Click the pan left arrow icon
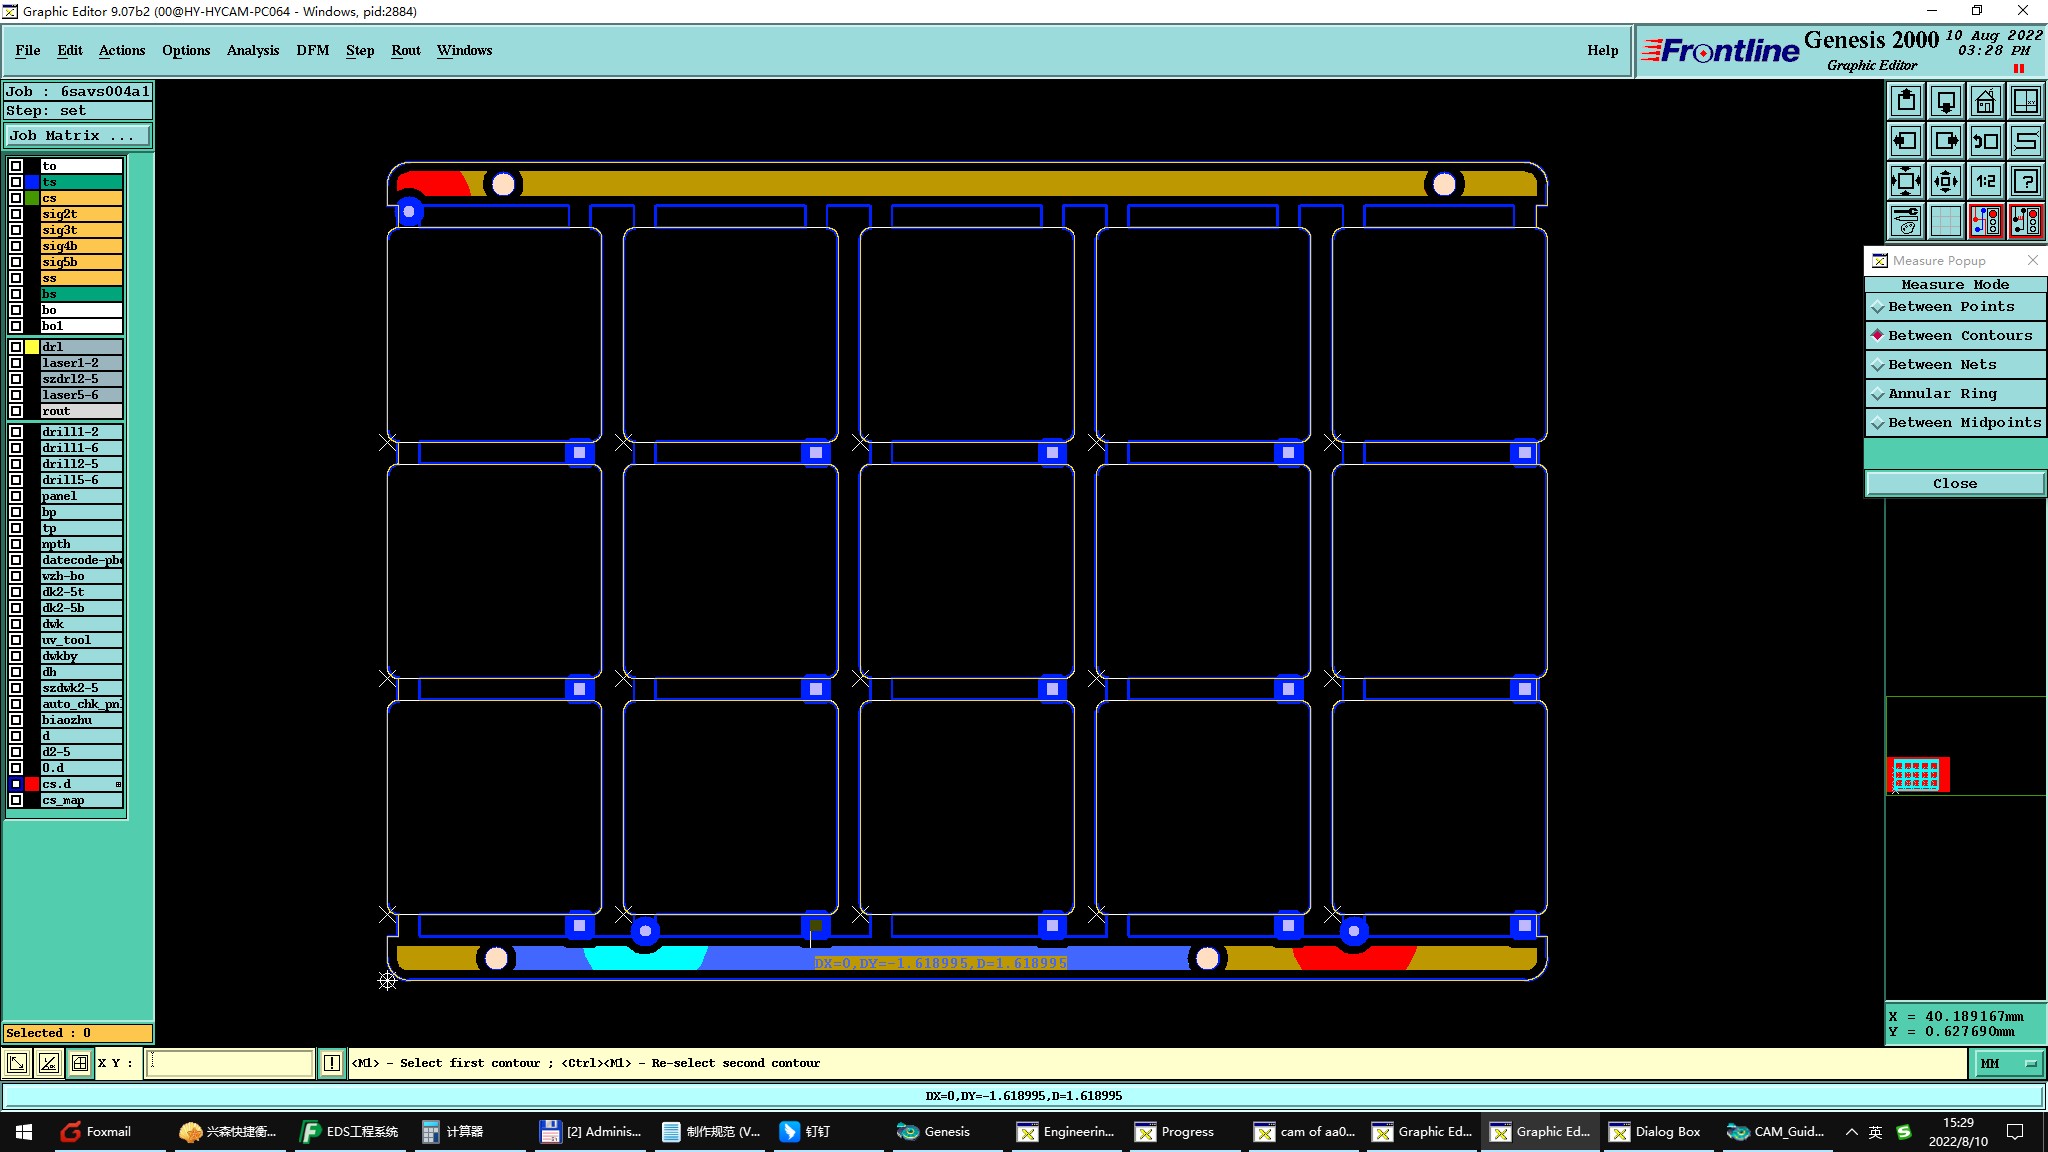 [x=1906, y=141]
